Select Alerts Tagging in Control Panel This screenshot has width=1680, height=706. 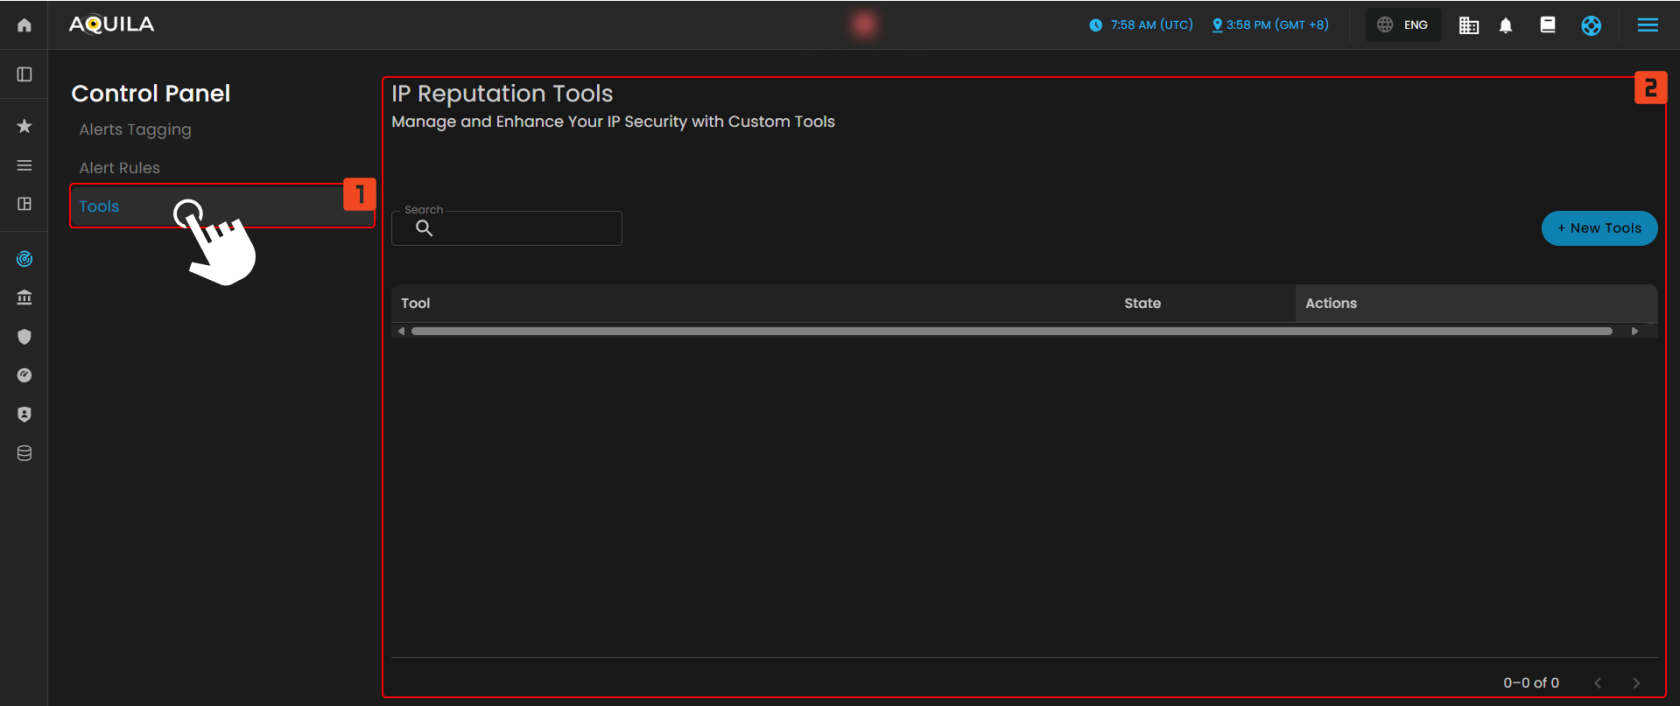pyautogui.click(x=135, y=129)
